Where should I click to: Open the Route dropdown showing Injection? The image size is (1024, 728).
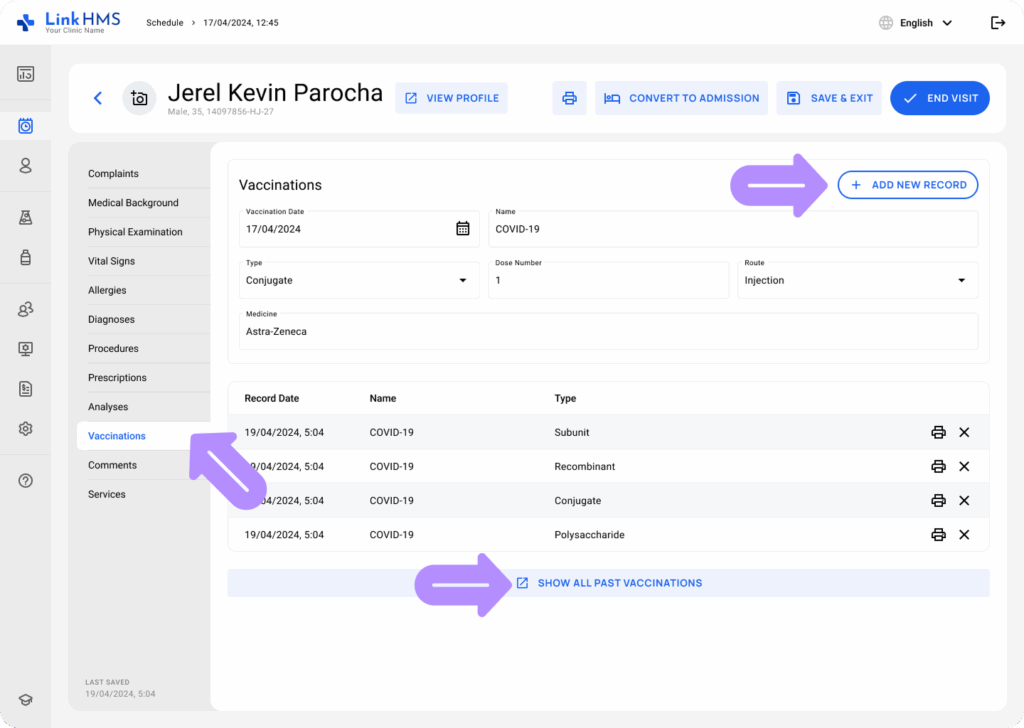(961, 281)
